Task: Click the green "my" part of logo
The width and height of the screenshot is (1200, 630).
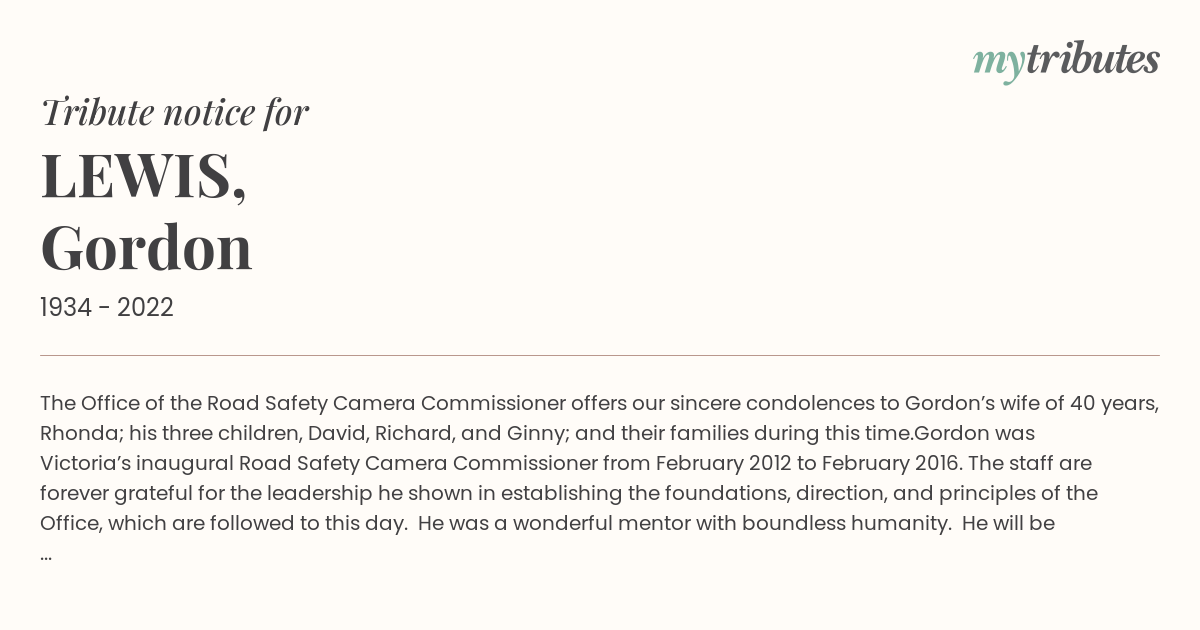Action: click(998, 64)
